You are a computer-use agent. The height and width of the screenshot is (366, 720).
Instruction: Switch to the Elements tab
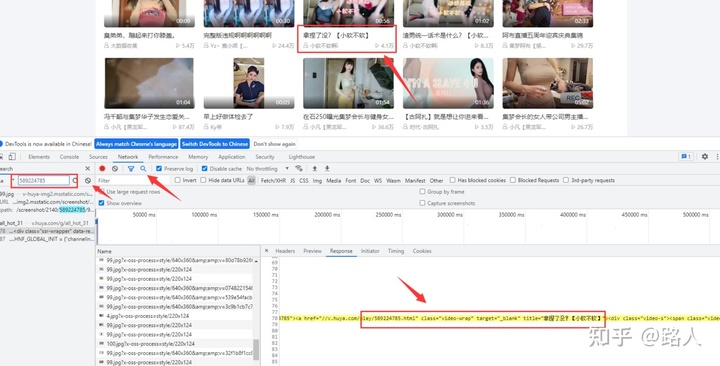click(39, 157)
